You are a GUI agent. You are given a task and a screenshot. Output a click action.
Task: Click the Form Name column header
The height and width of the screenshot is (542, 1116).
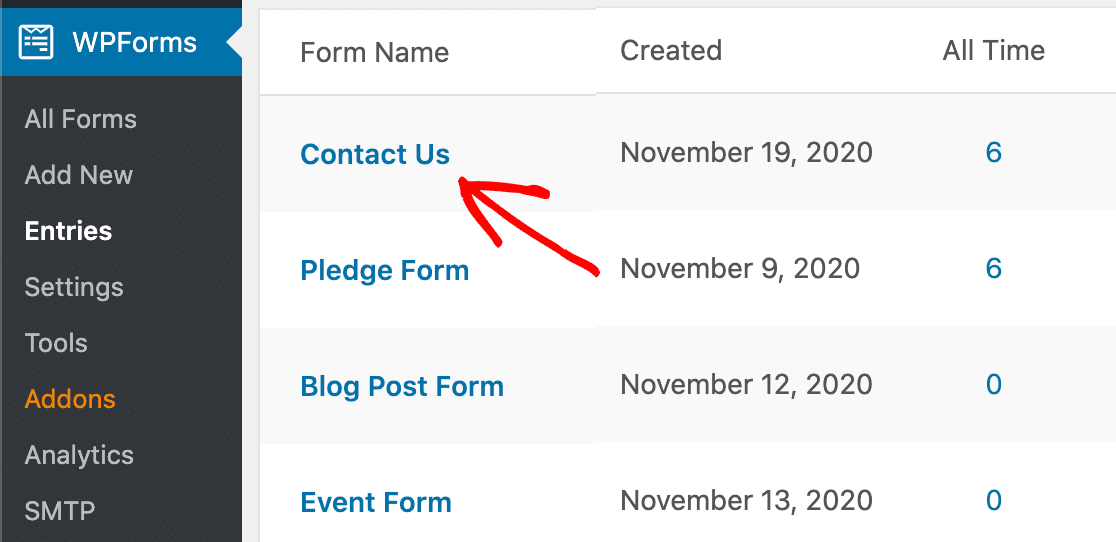pyautogui.click(x=374, y=52)
